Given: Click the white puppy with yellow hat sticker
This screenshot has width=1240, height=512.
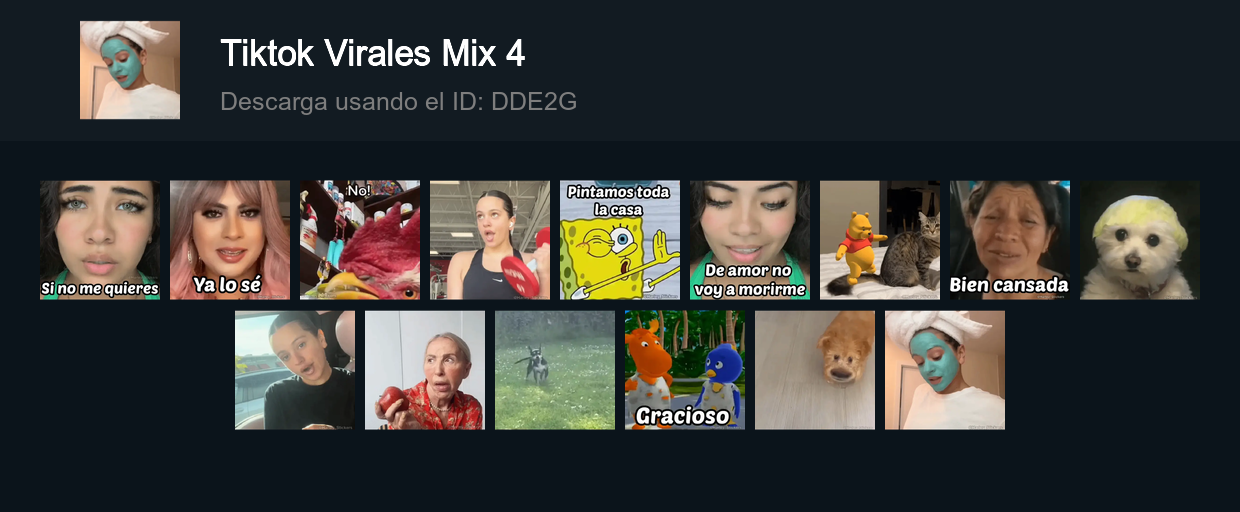Looking at the screenshot, I should 1140,240.
